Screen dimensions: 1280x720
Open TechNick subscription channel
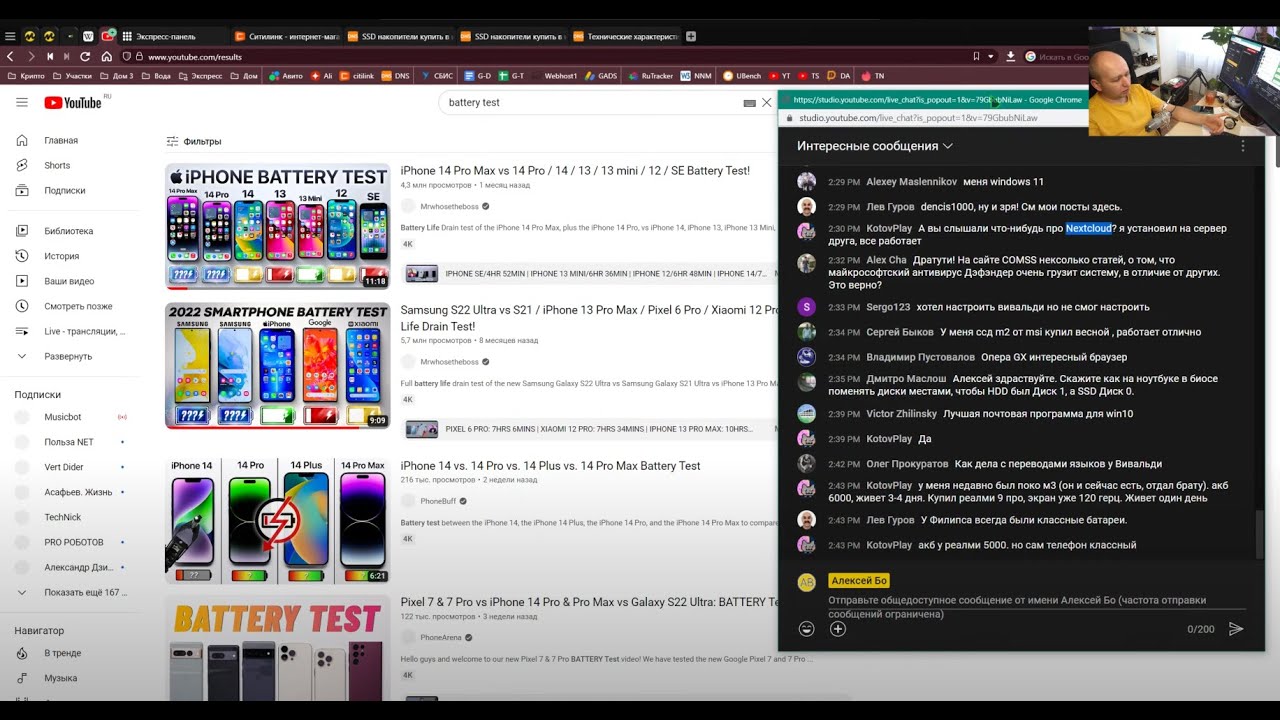pos(63,517)
